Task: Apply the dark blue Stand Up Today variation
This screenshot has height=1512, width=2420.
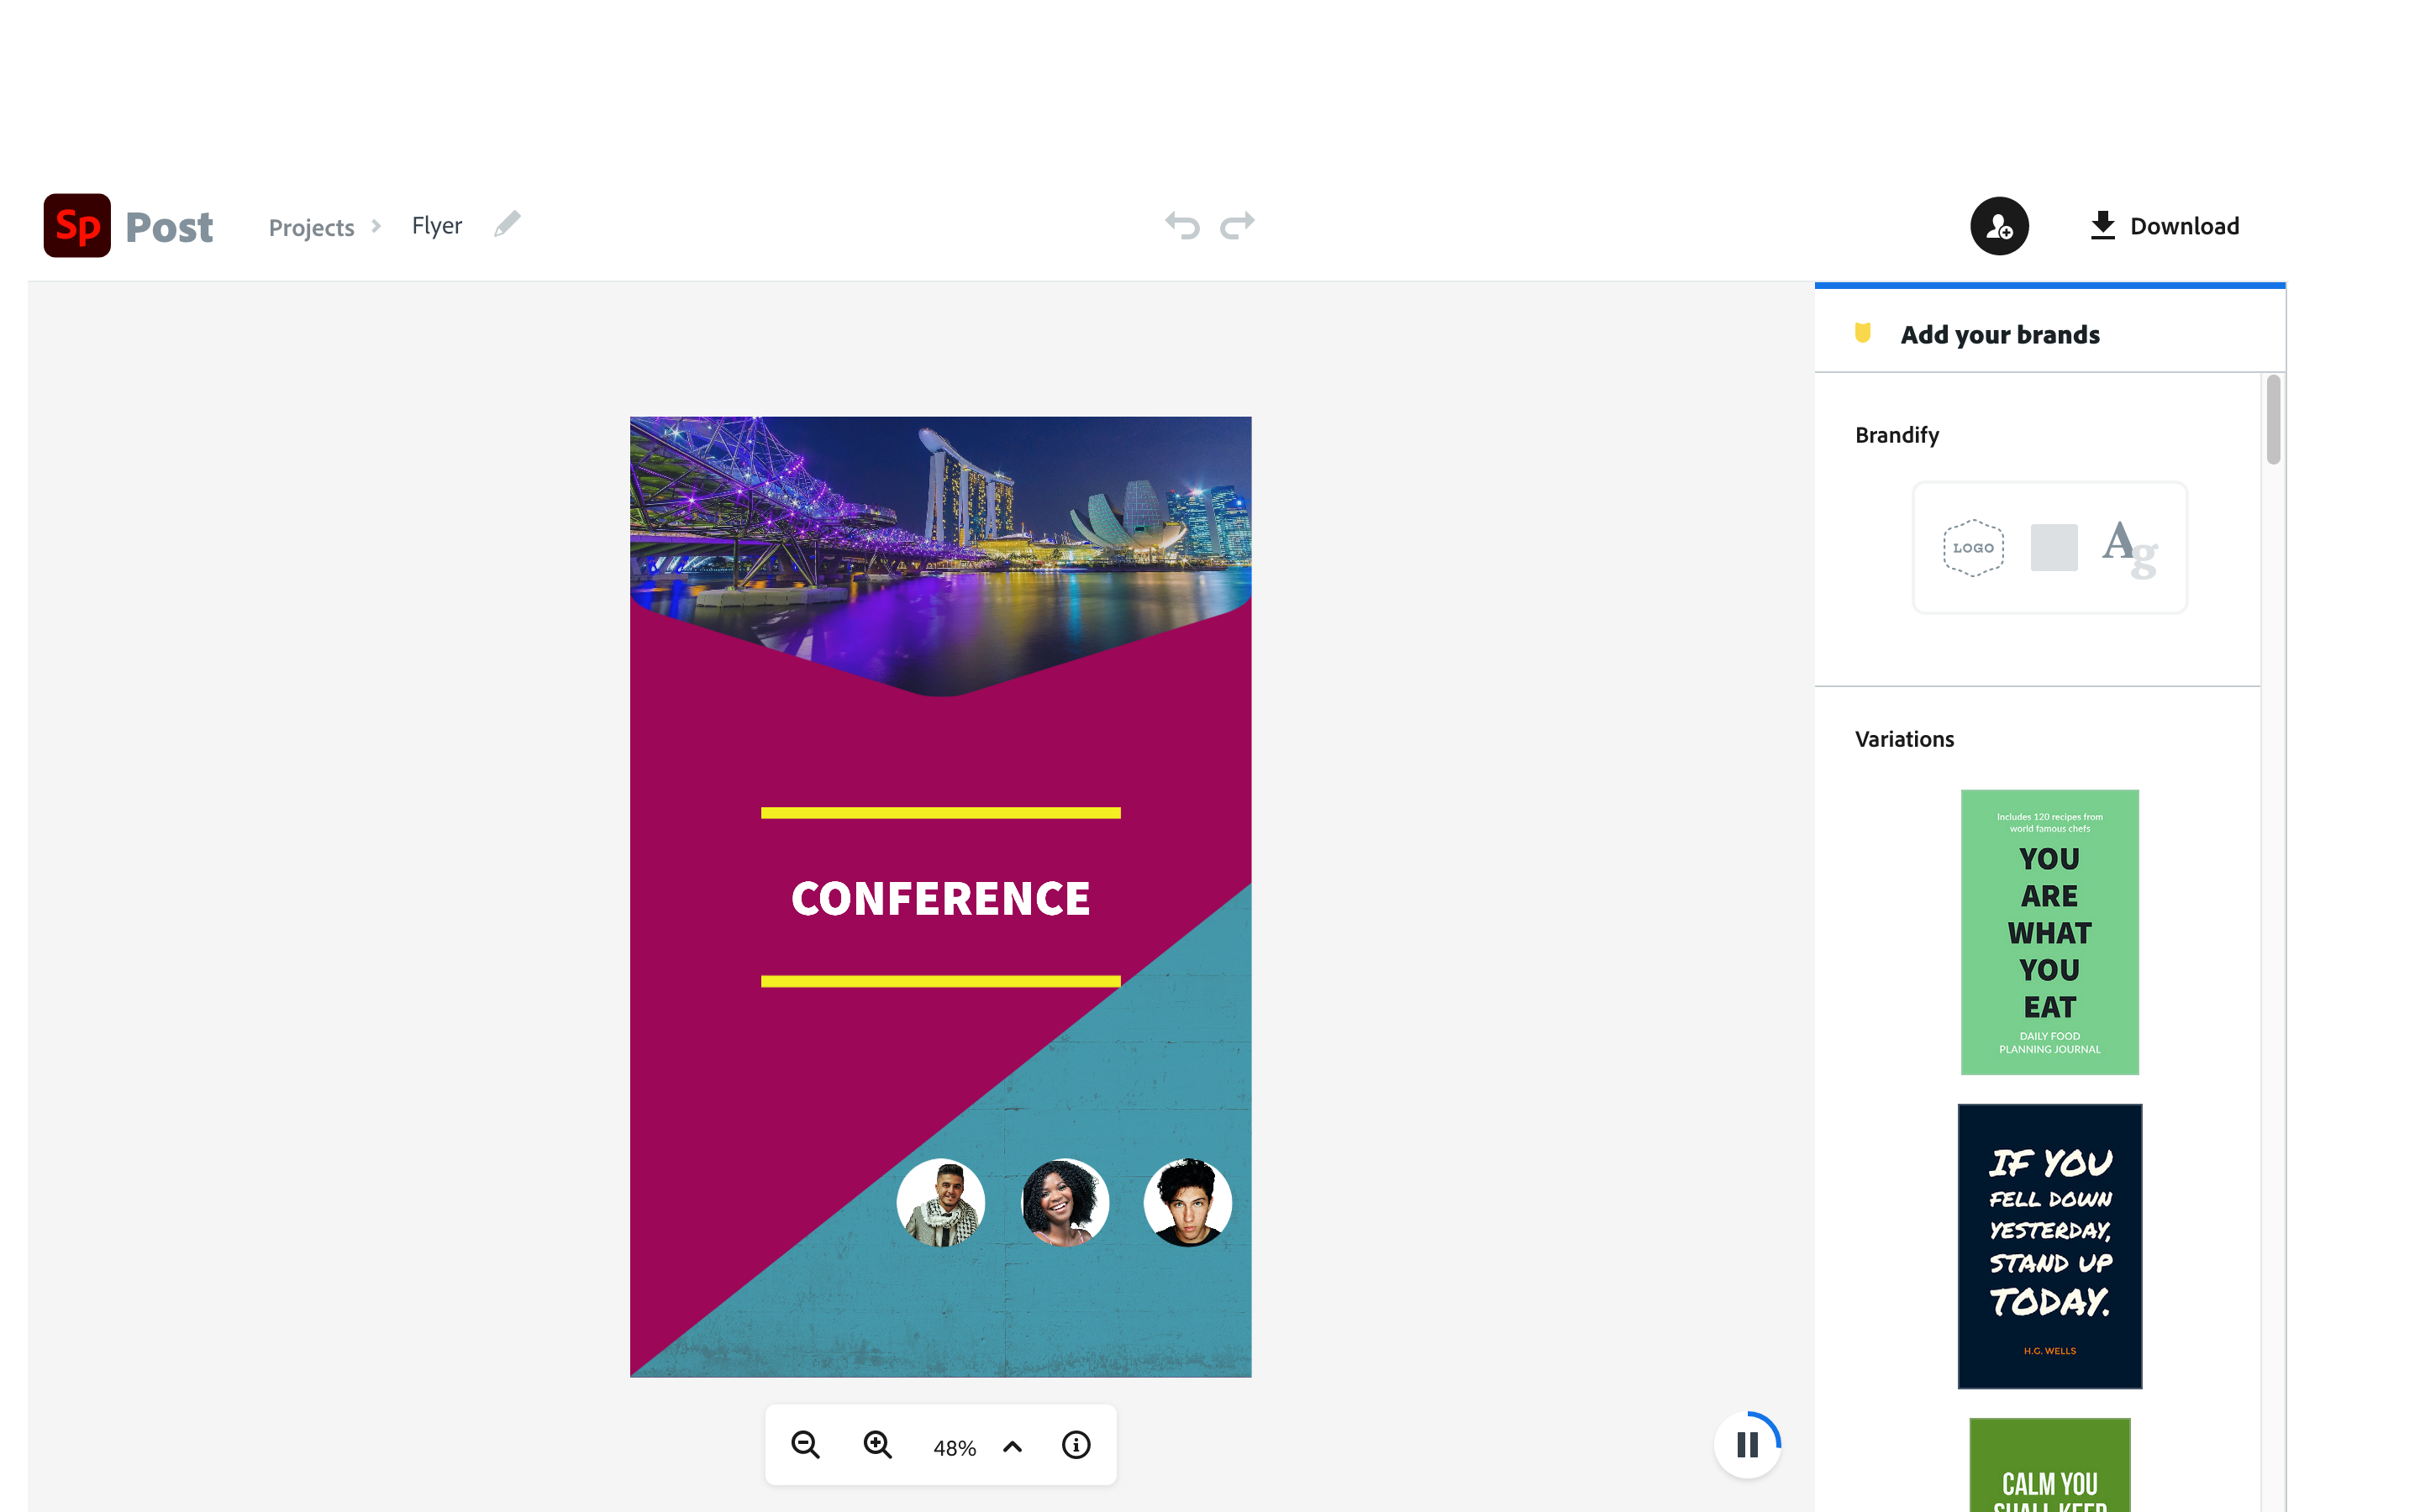Action: [2049, 1246]
